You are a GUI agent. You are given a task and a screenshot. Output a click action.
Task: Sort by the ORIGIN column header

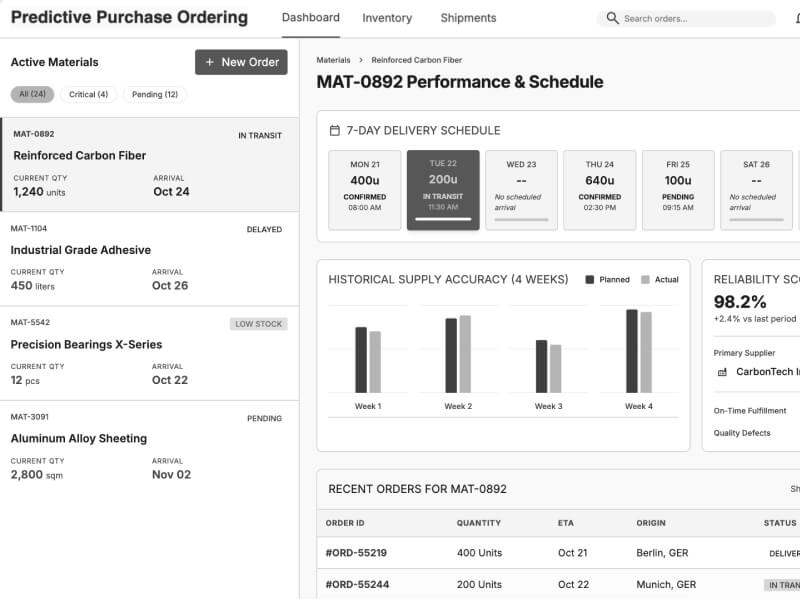point(651,523)
